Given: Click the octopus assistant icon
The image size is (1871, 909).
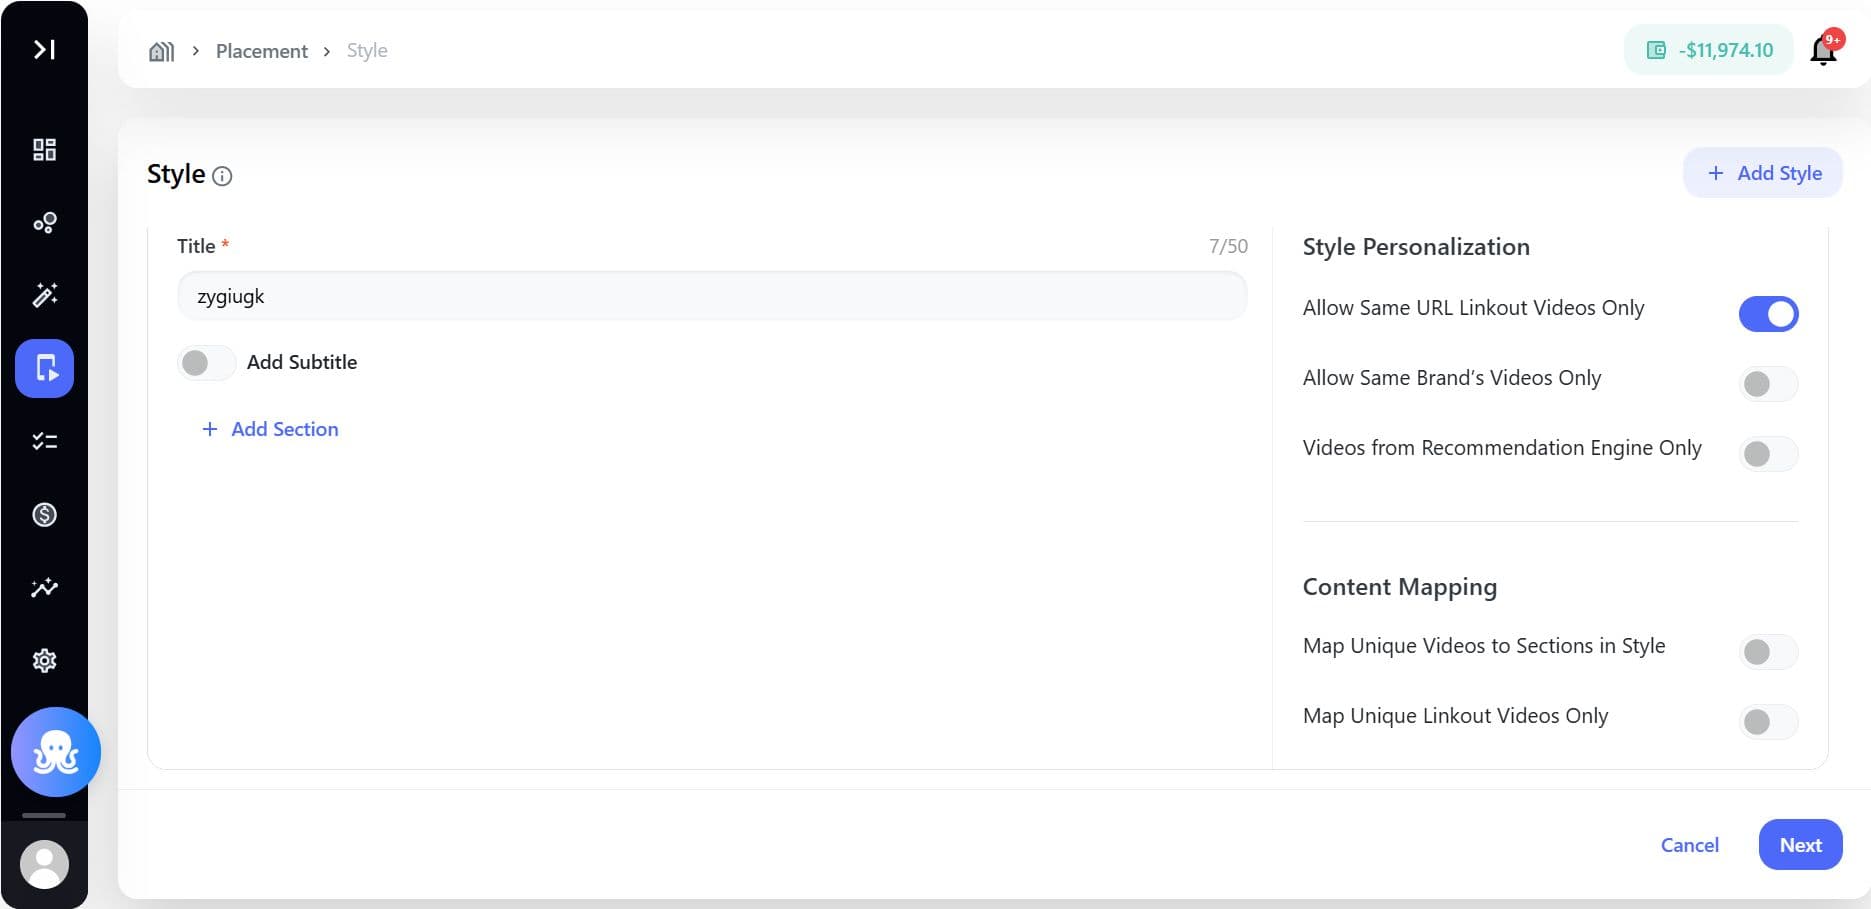Looking at the screenshot, I should click(x=56, y=752).
